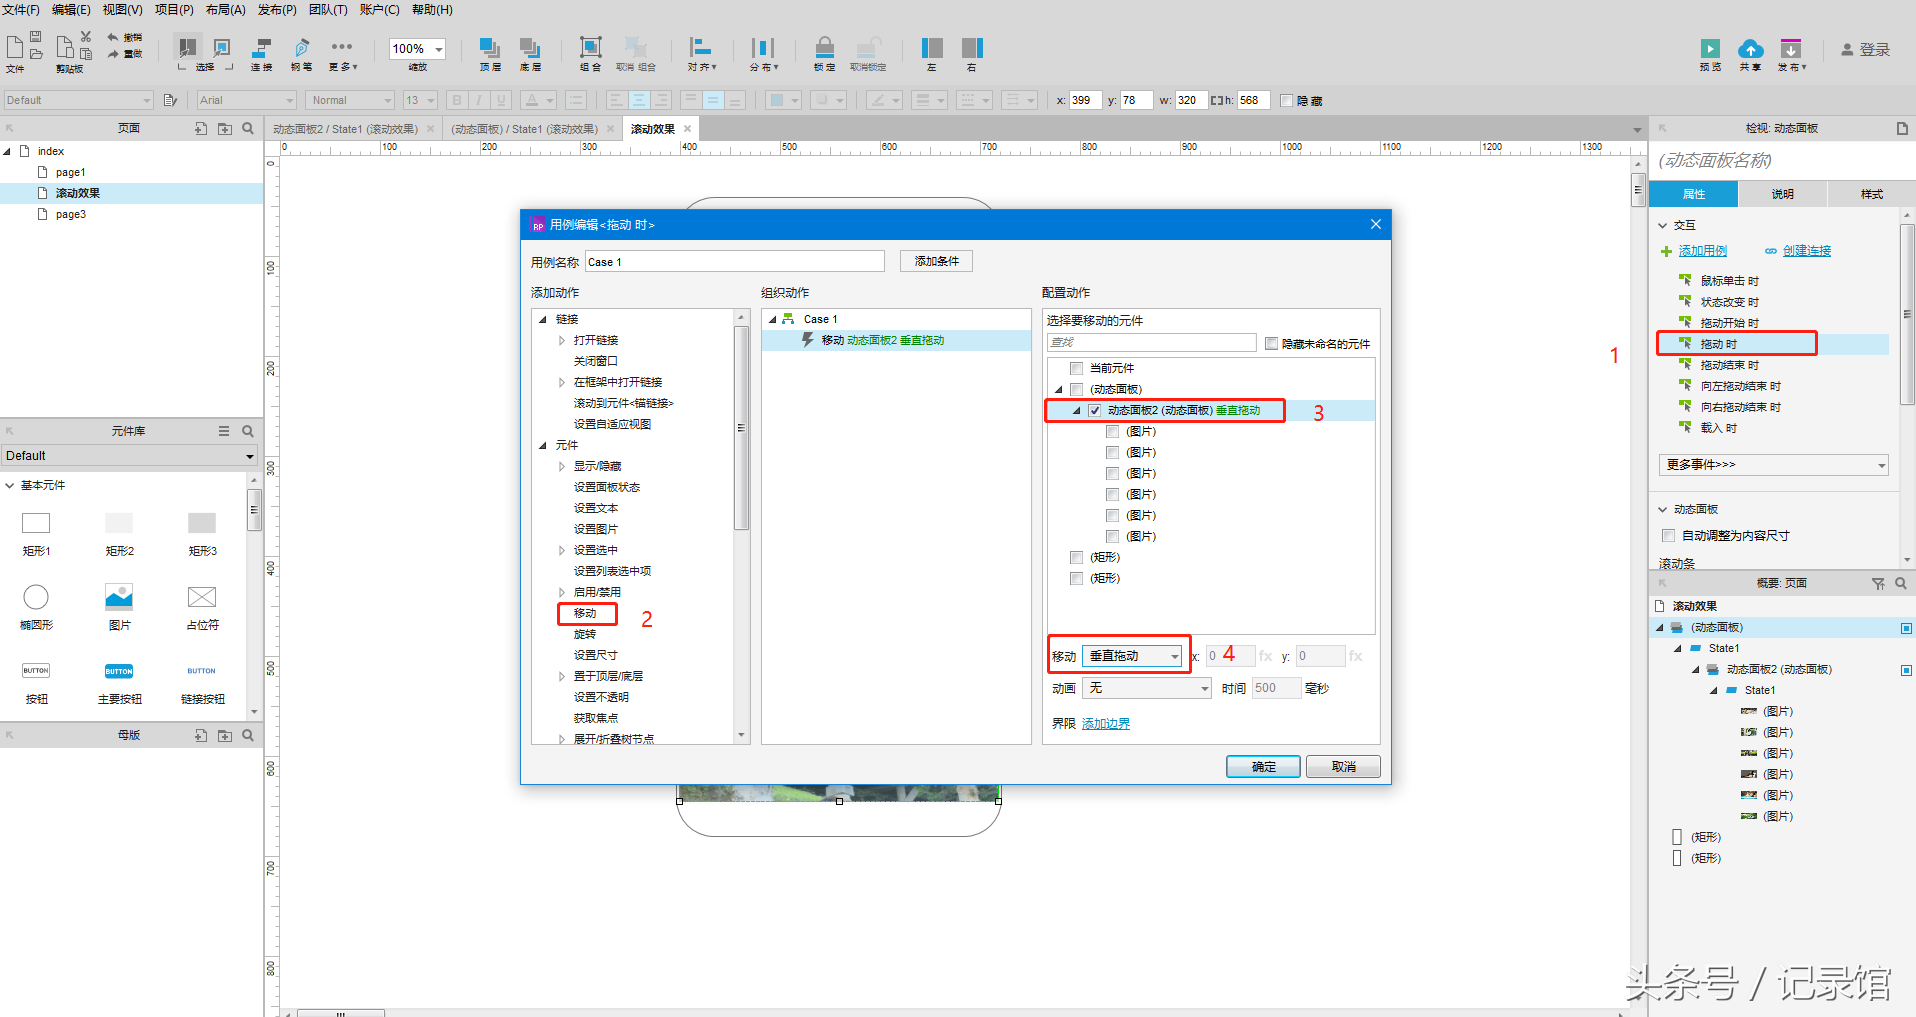This screenshot has width=1916, height=1017.
Task: Click the 图片 image widget in library
Action: point(119,597)
